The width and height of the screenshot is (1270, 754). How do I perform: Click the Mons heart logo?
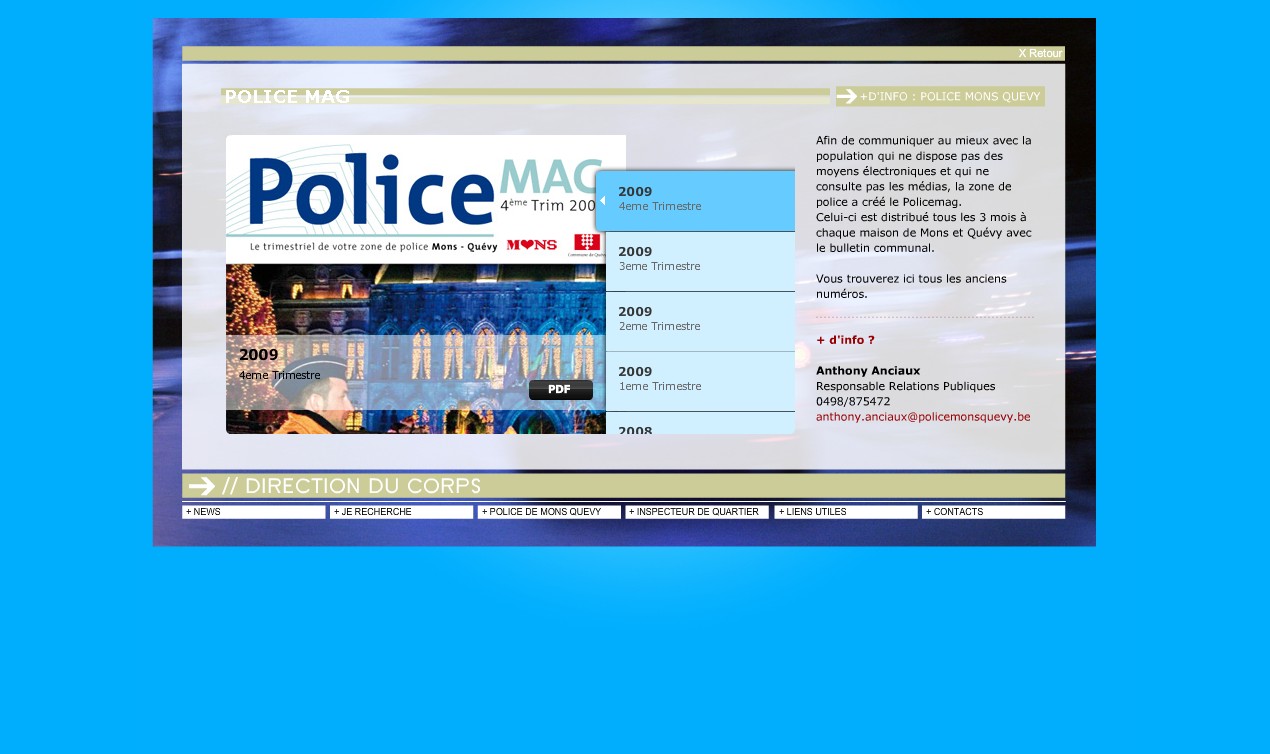coord(531,245)
